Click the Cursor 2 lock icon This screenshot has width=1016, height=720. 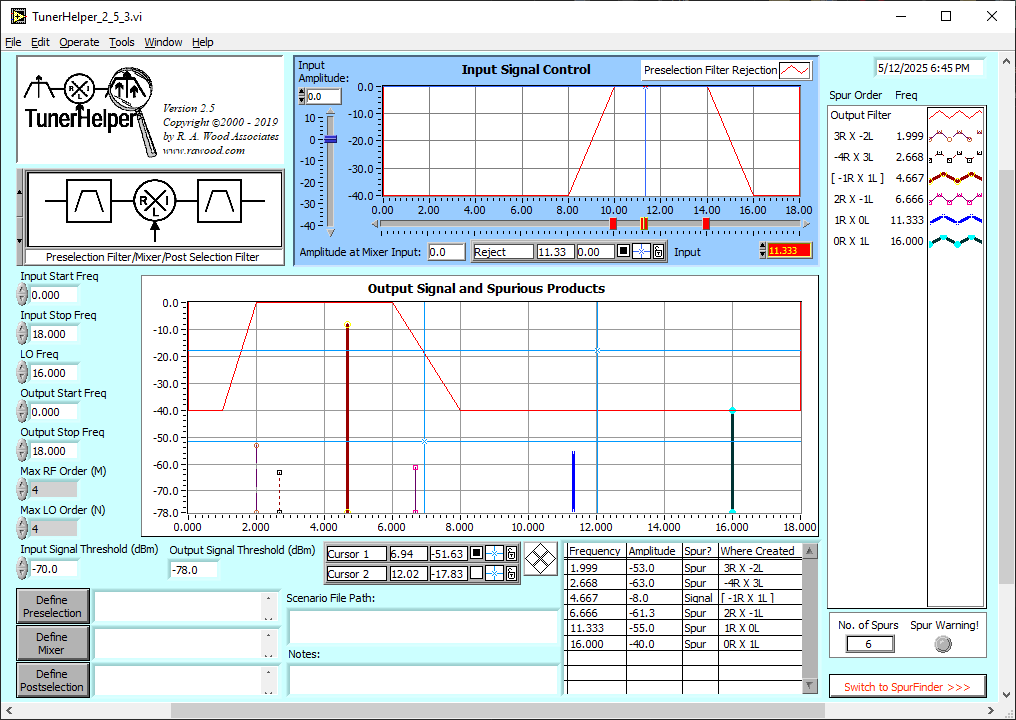[511, 574]
